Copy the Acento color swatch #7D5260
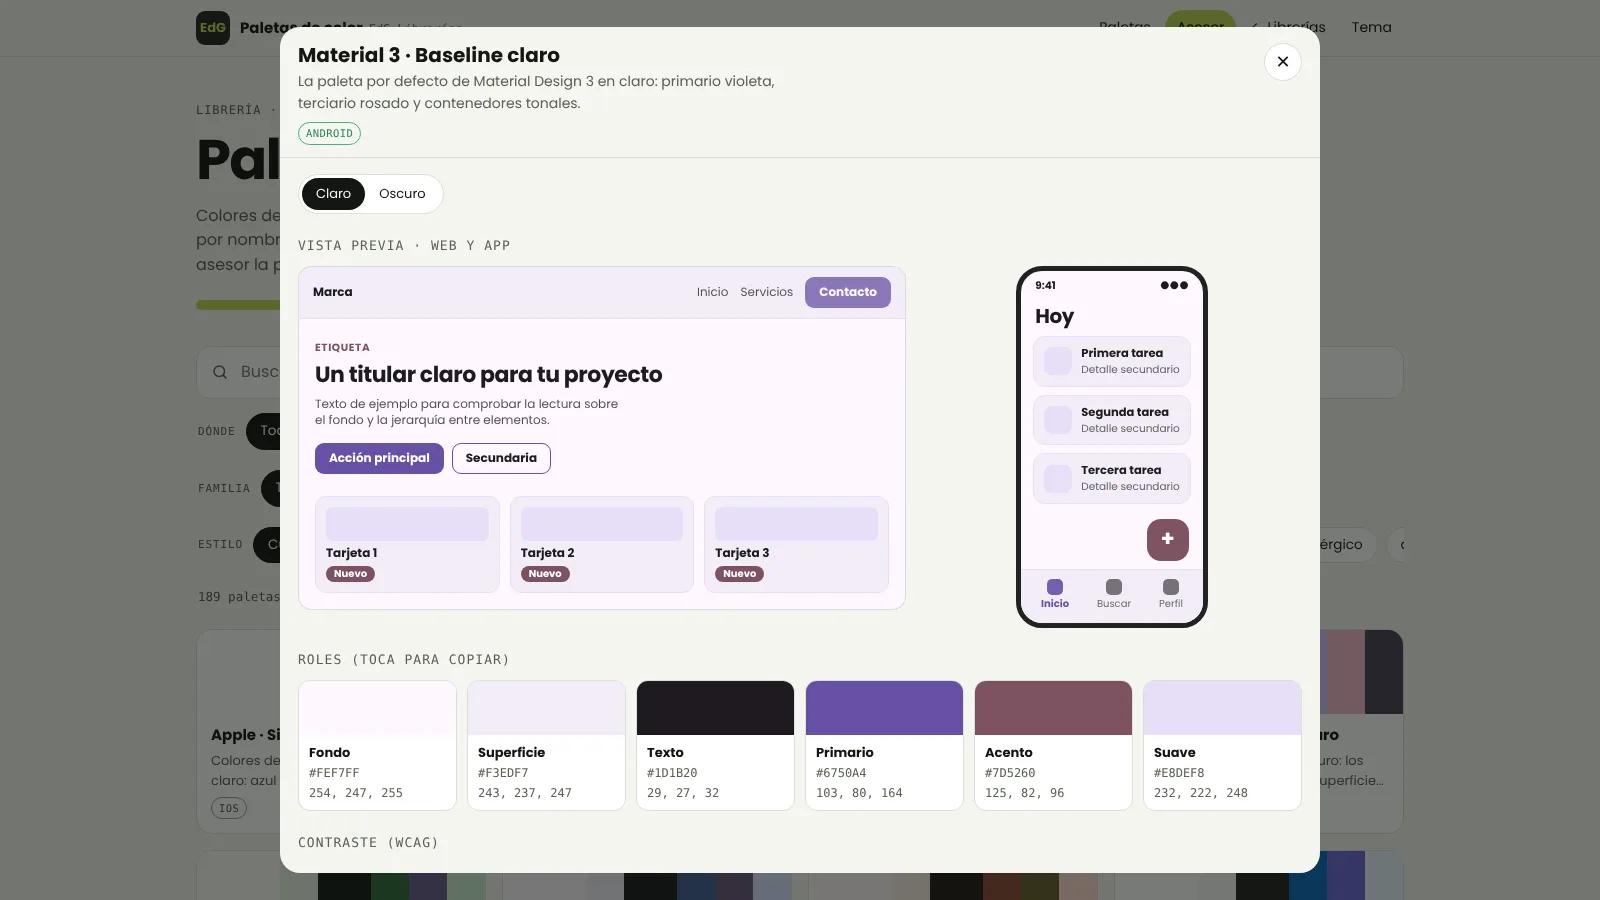Image resolution: width=1600 pixels, height=900 pixels. point(1053,745)
